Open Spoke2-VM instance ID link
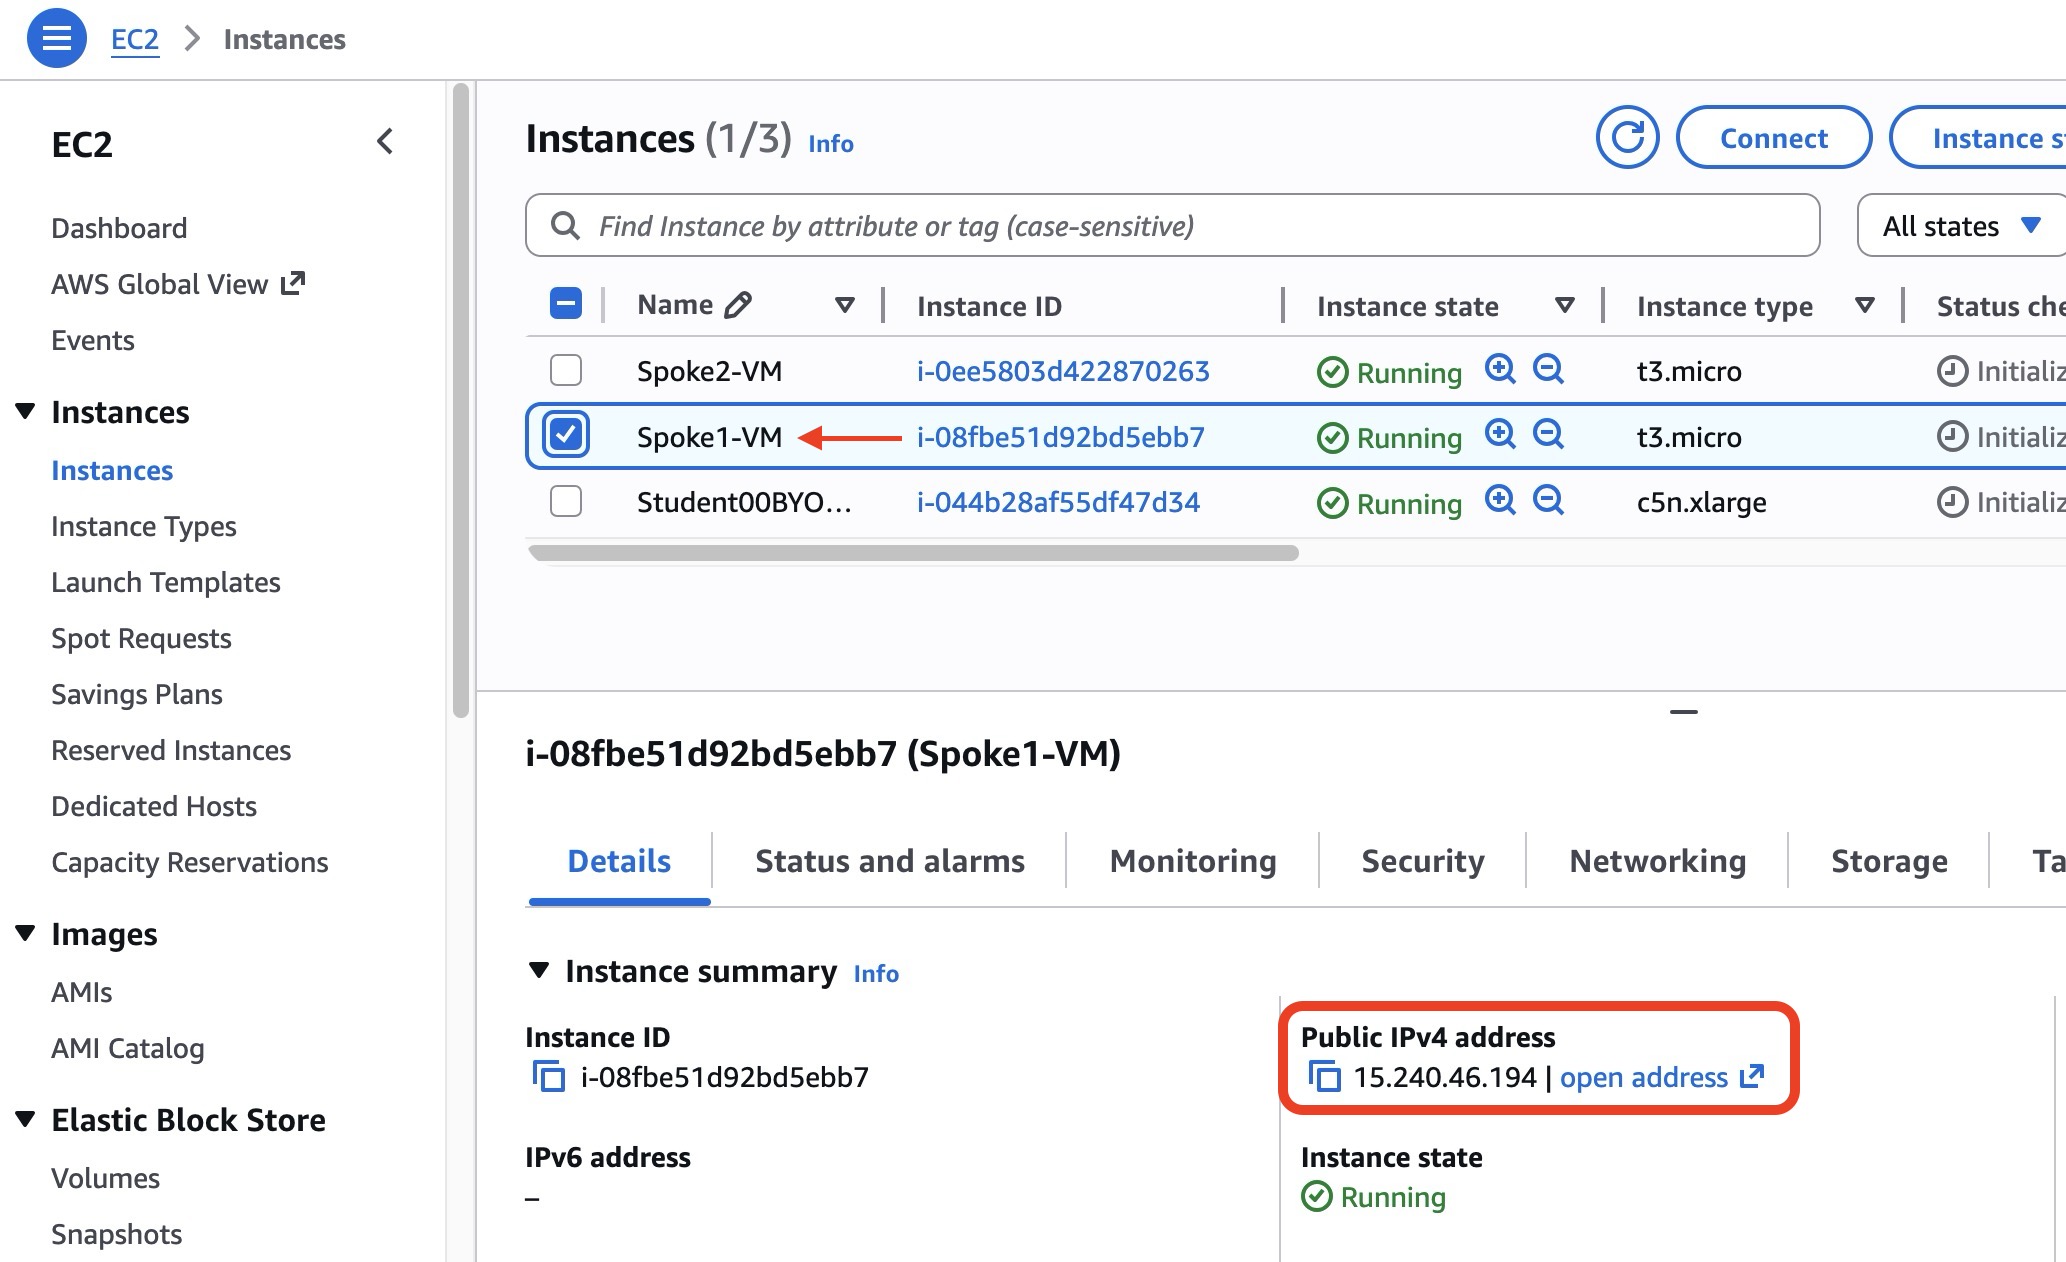2066x1262 pixels. (x=1063, y=371)
